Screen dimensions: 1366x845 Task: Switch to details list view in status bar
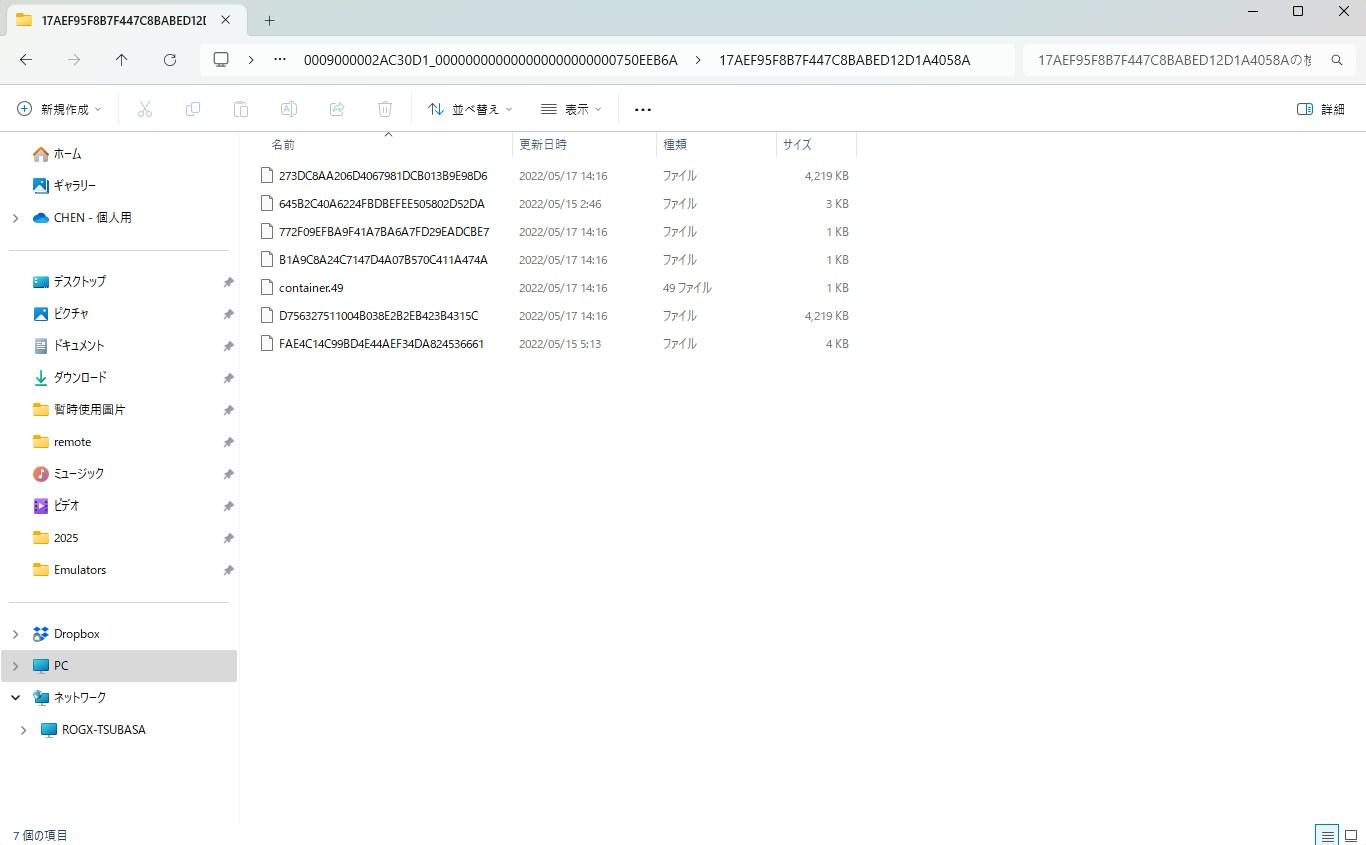coord(1327,835)
